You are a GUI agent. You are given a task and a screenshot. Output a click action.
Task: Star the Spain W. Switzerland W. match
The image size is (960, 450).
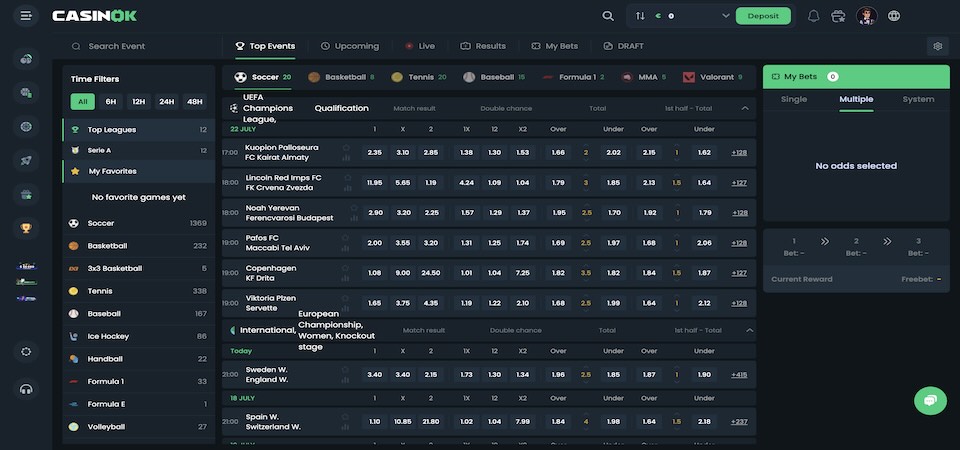click(x=345, y=417)
